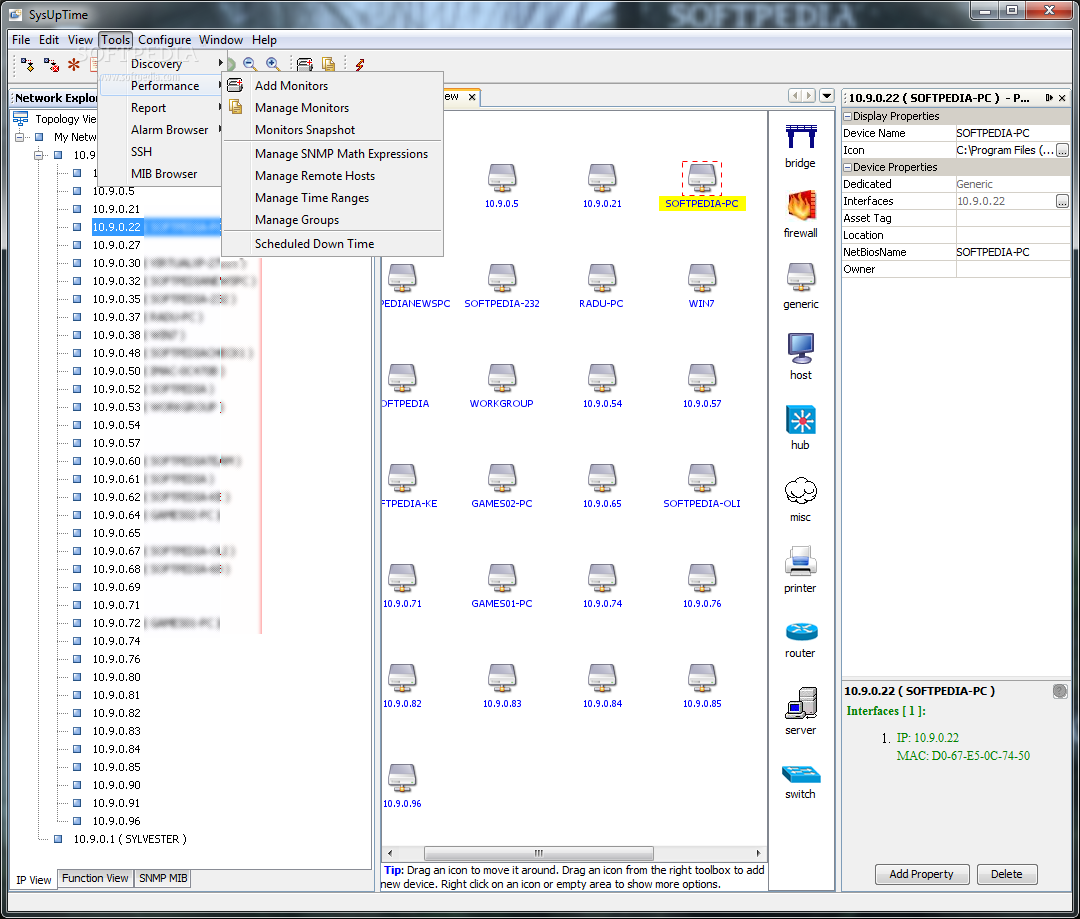This screenshot has height=919, width=1080.
Task: Select the printer device in toolbox
Action: (x=800, y=570)
